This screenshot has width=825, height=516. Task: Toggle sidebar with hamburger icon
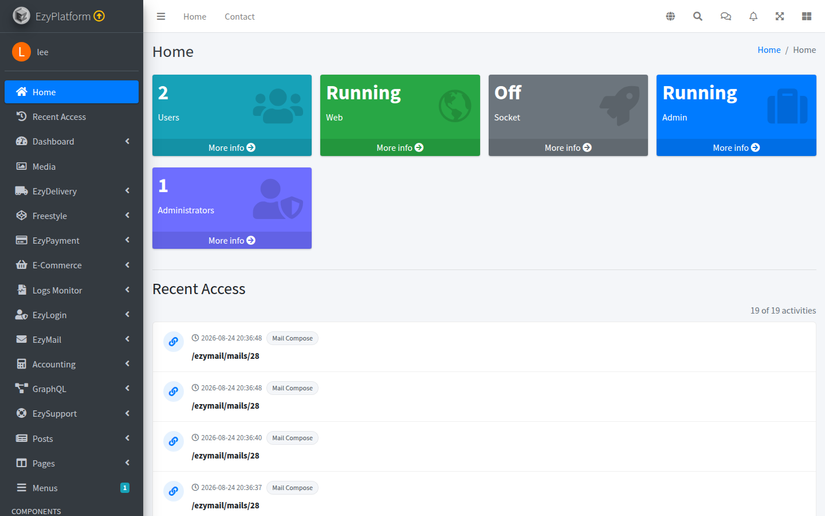click(x=161, y=16)
